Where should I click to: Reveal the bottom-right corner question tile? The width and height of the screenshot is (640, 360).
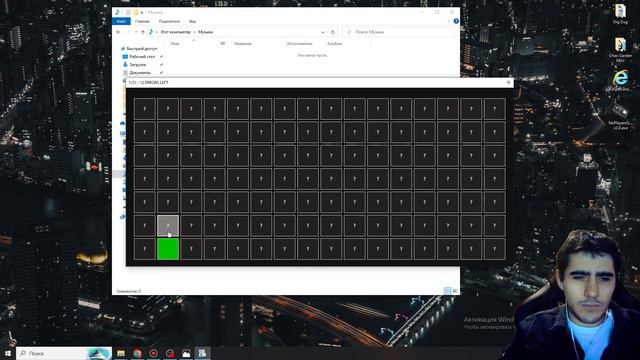tap(494, 249)
